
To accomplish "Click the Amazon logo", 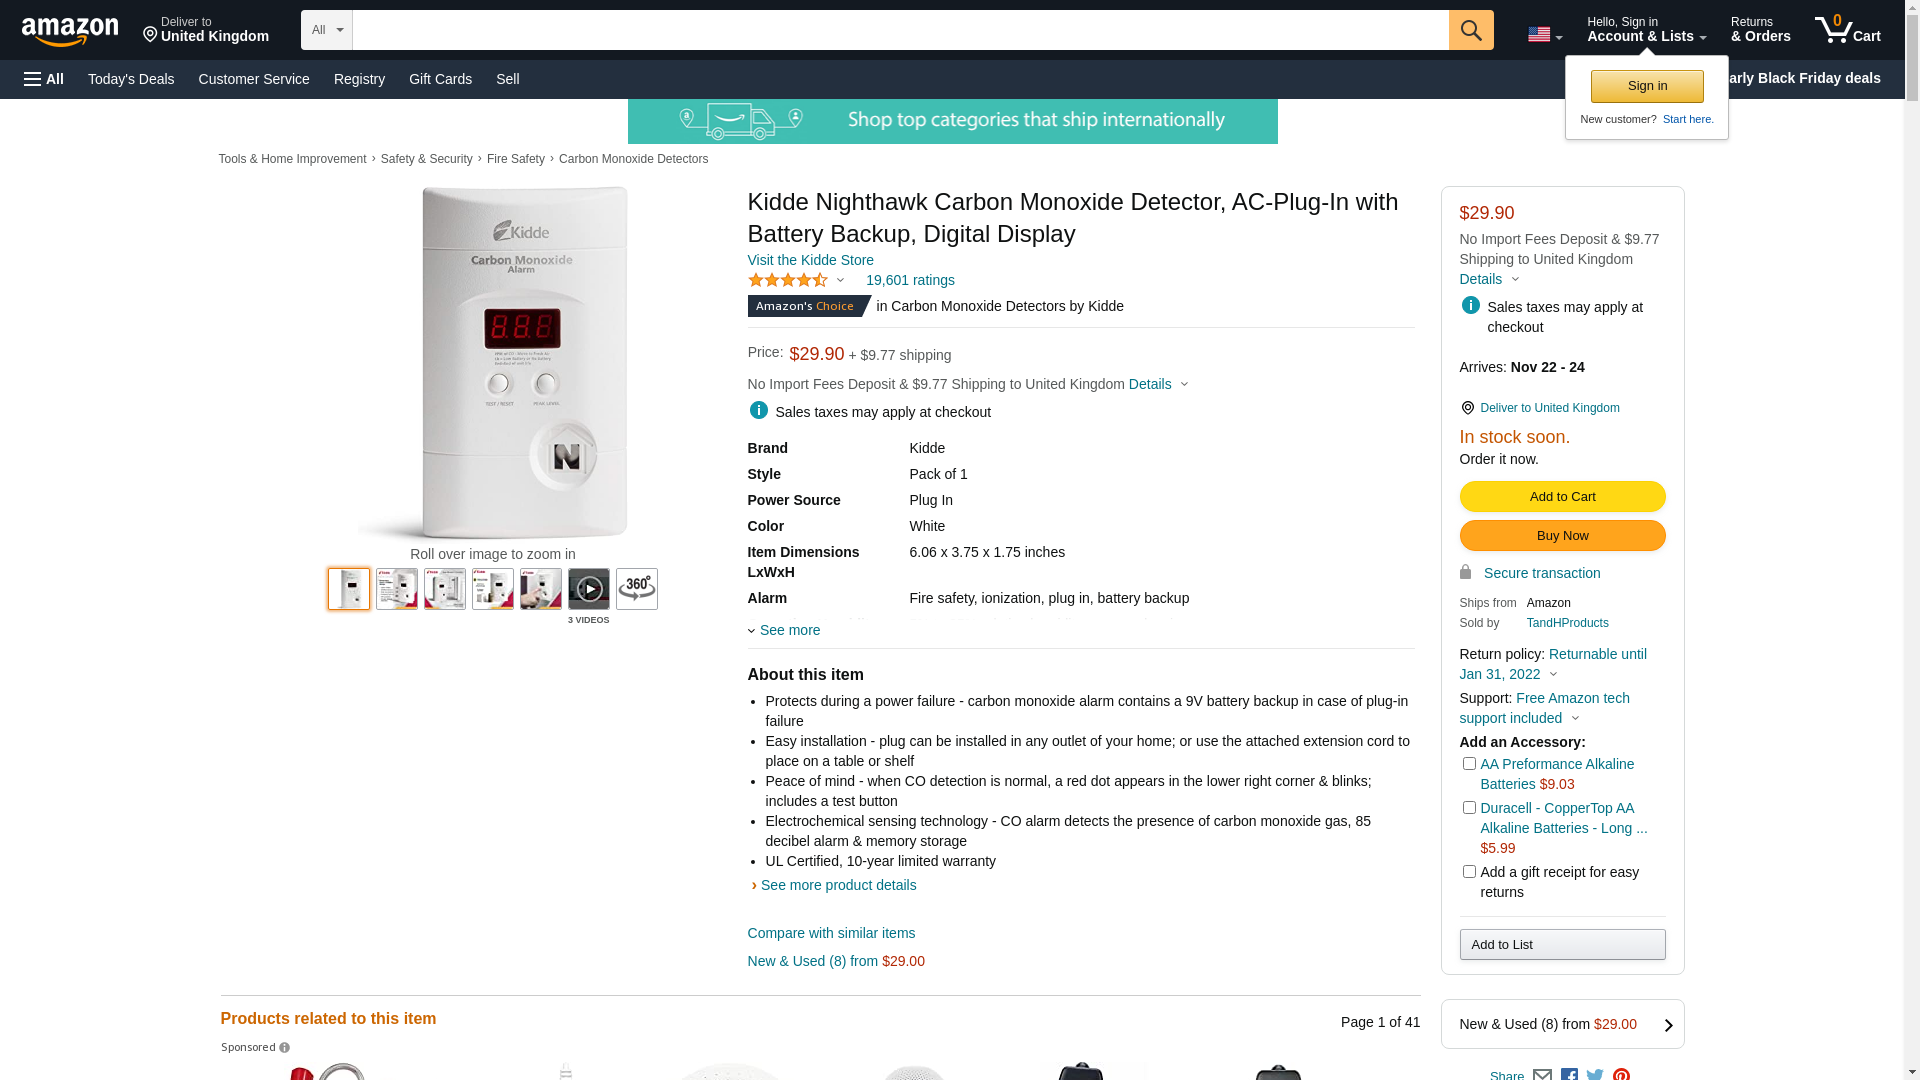I will pos(70,32).
